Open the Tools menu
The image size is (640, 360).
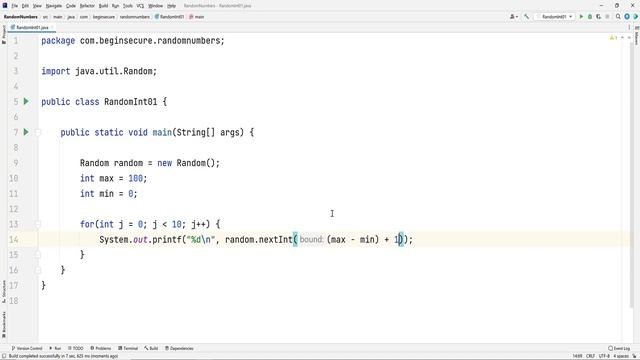click(x=128, y=6)
